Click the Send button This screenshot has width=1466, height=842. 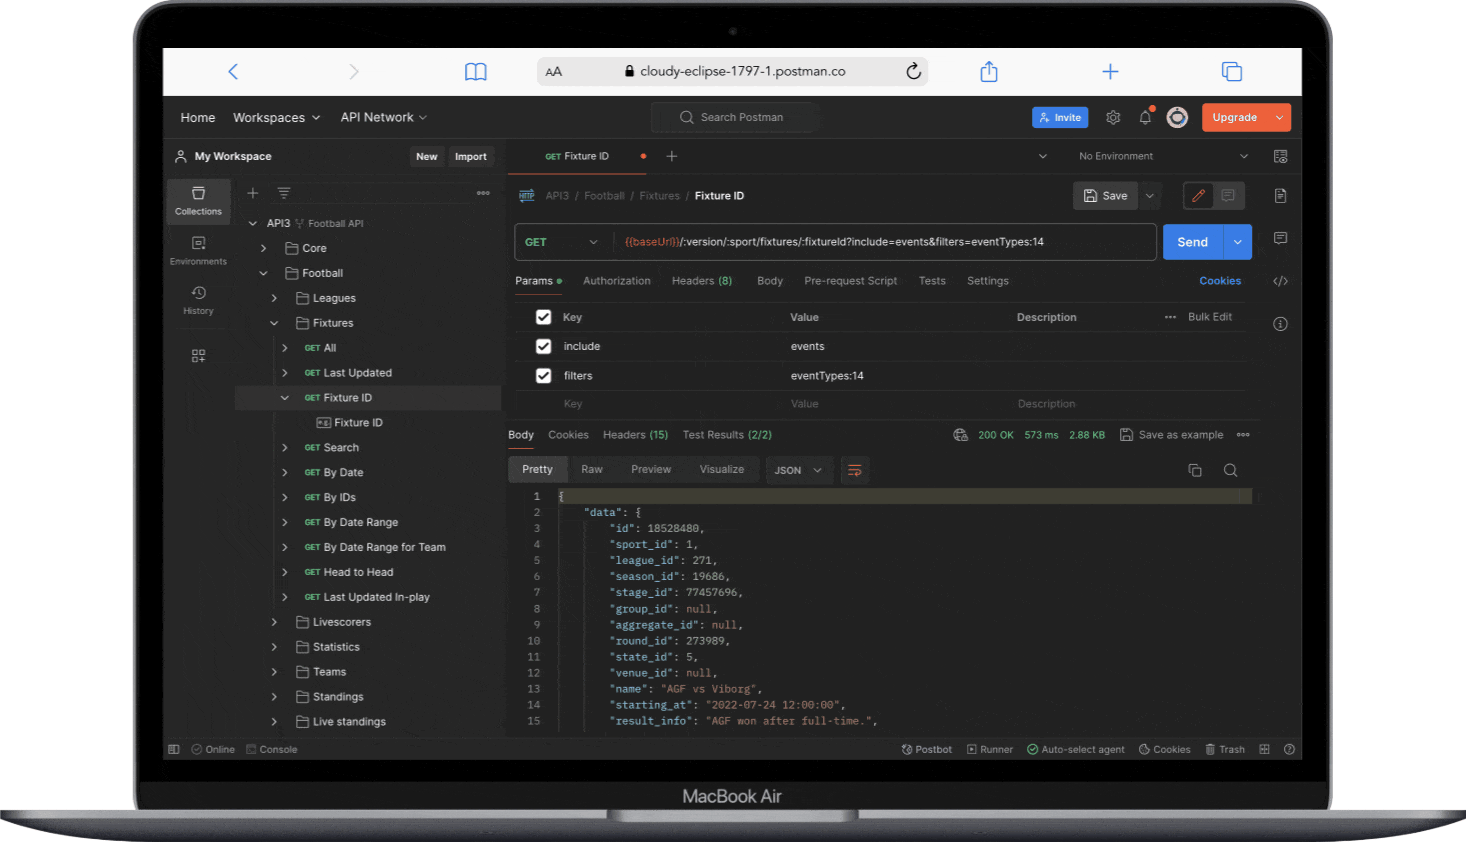[x=1193, y=242]
